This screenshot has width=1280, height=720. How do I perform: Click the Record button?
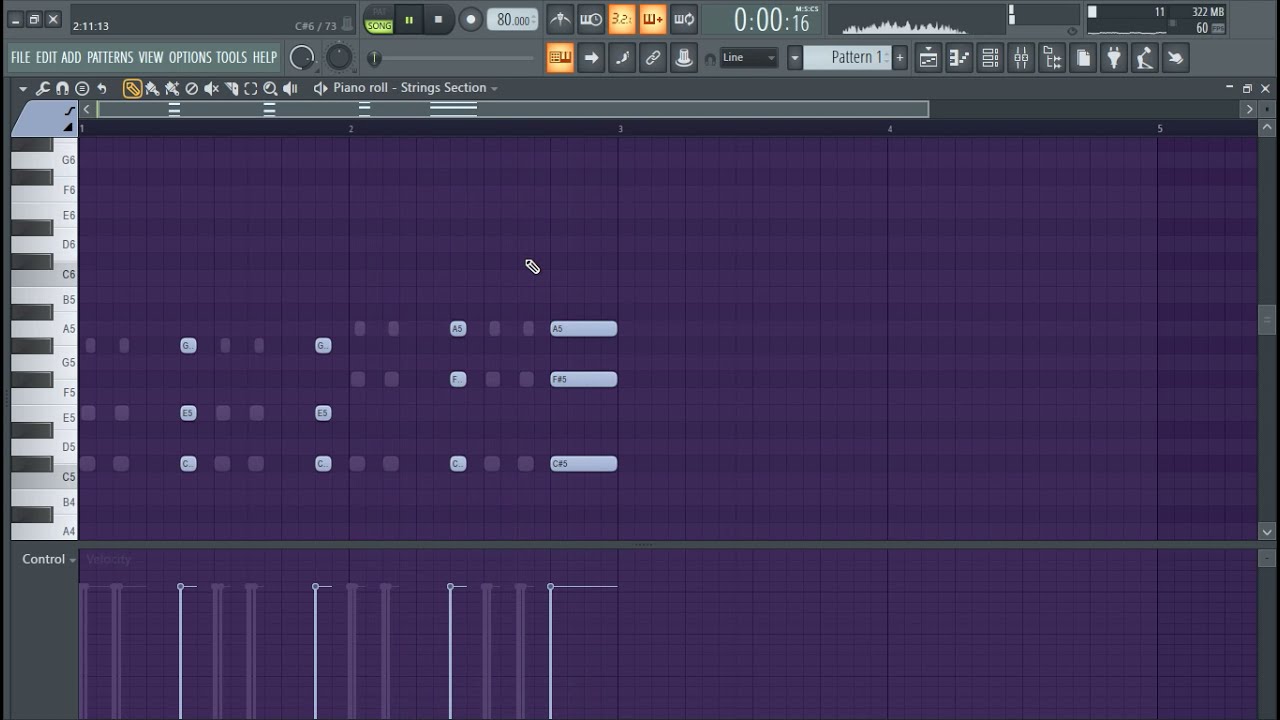pos(470,20)
